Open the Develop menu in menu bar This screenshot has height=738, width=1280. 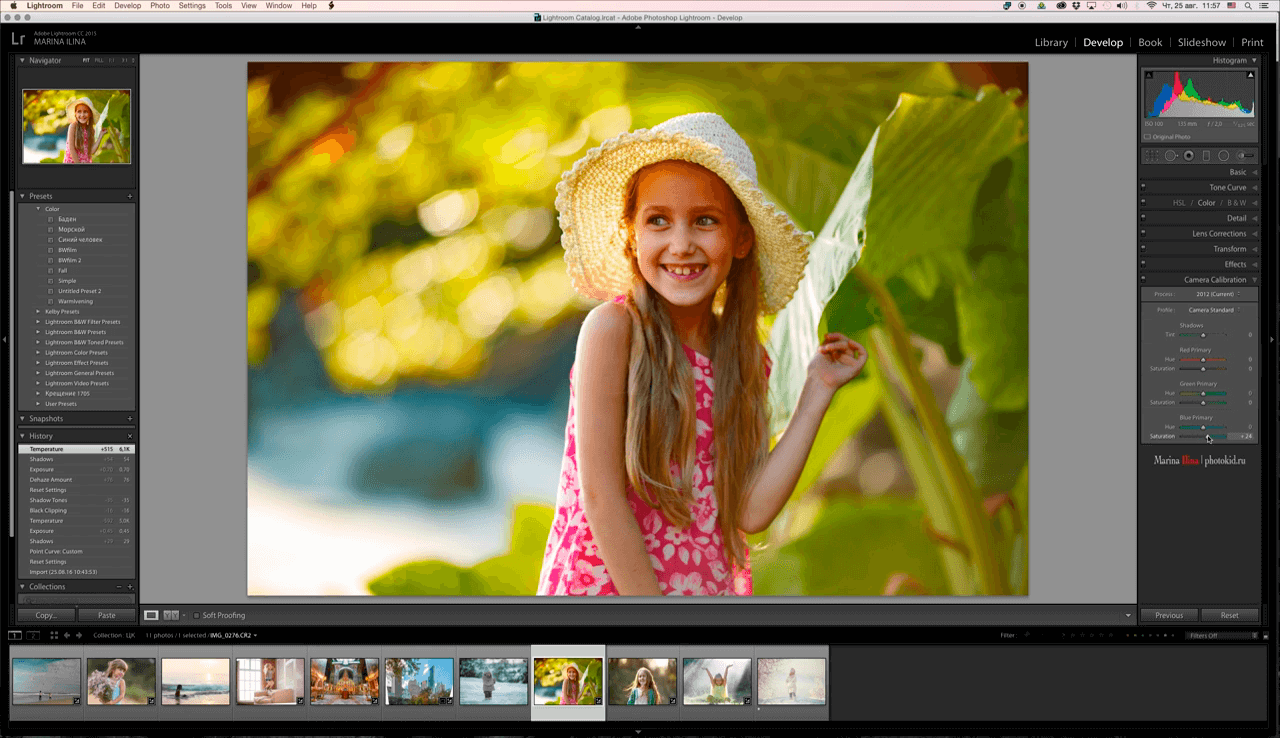(x=127, y=6)
